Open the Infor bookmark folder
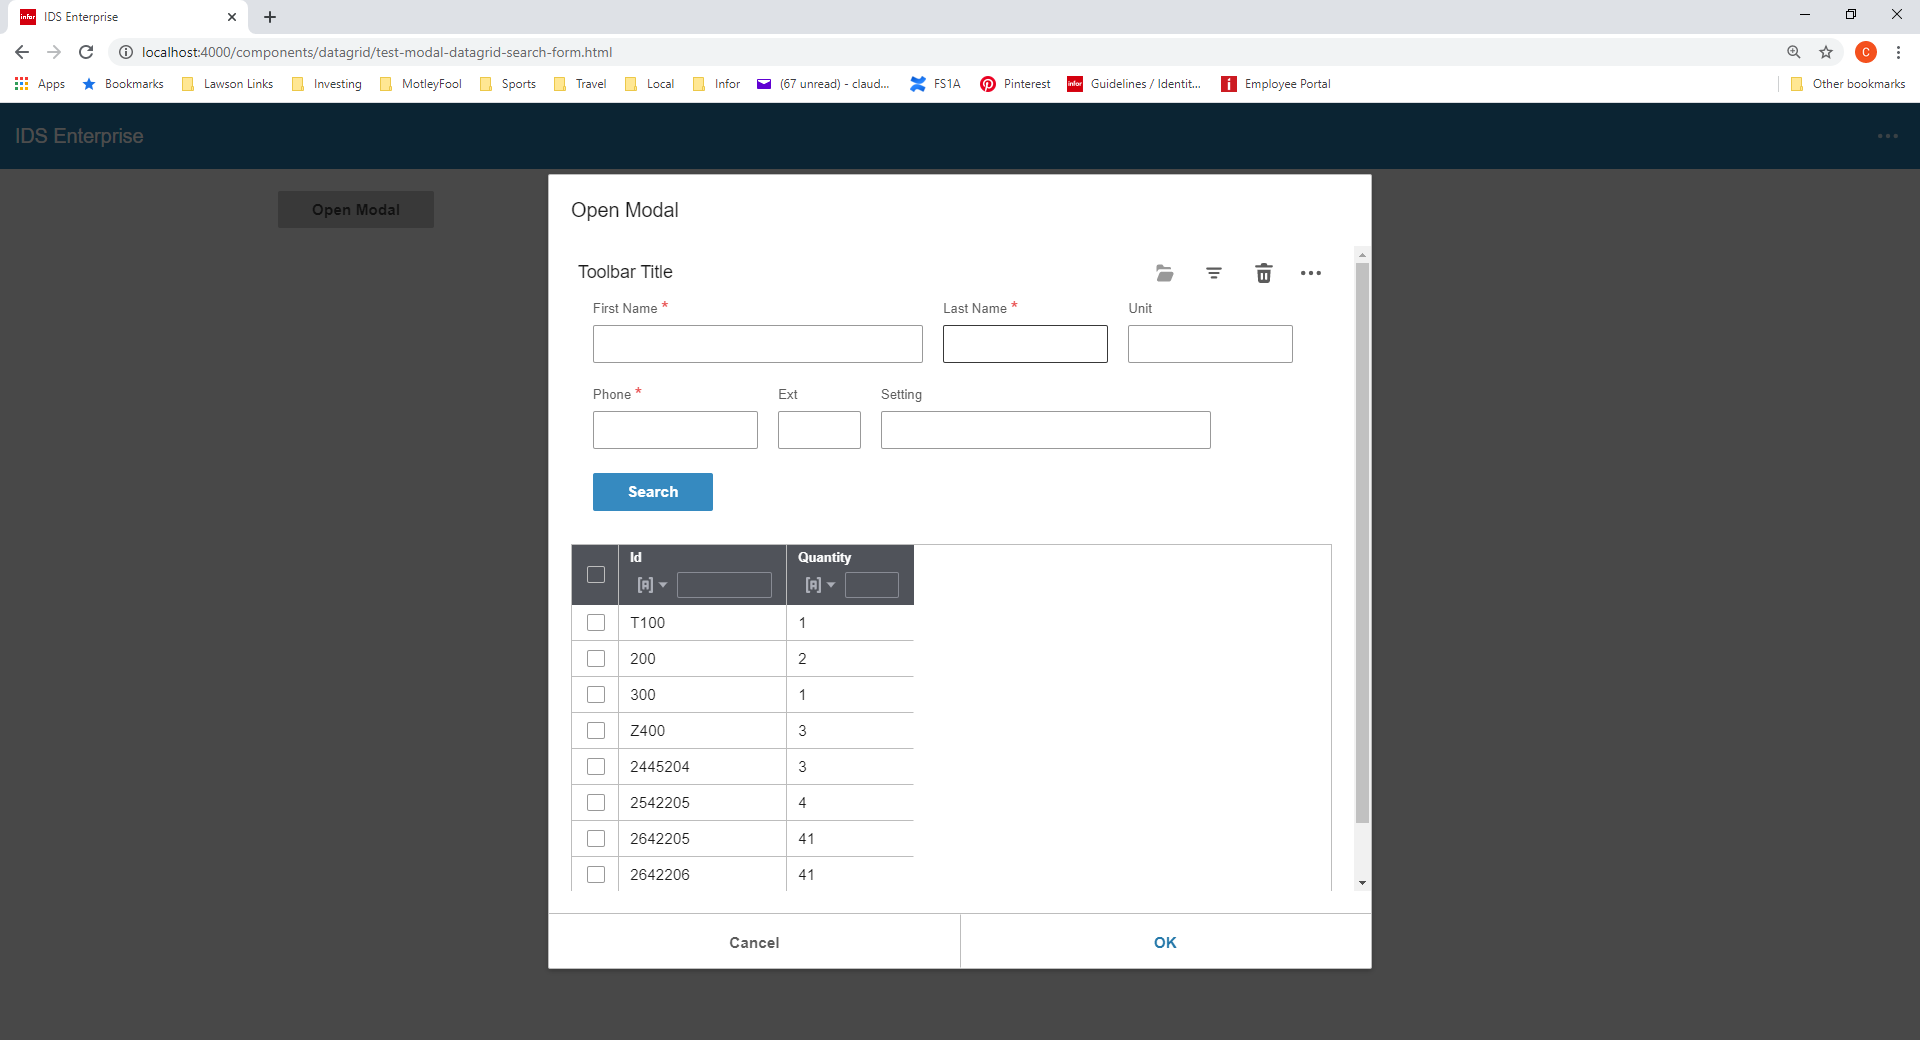The image size is (1920, 1040). pos(717,84)
